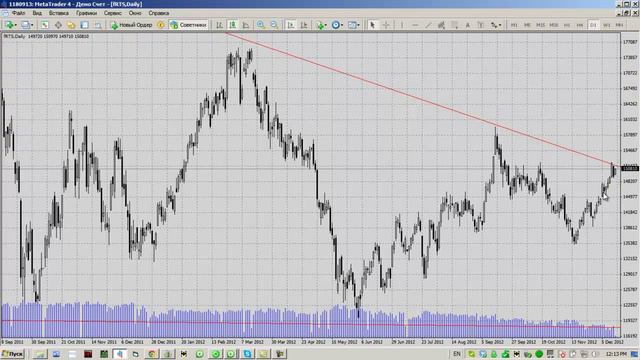
Task: Open the MetaEditor yellow diamond icon
Action: click(x=161, y=25)
